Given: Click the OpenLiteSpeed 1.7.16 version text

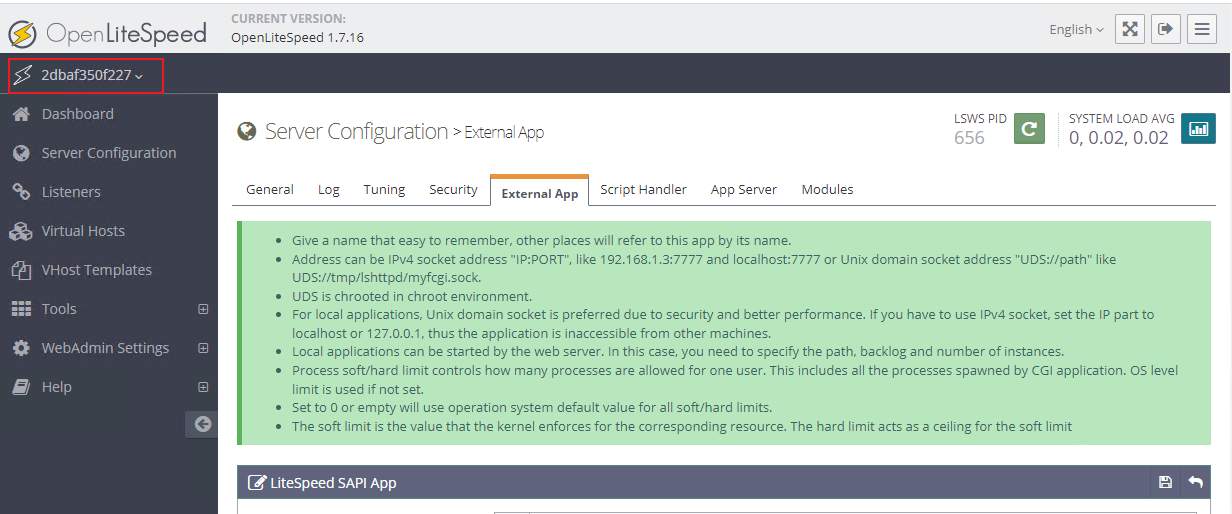Looking at the screenshot, I should 297,37.
